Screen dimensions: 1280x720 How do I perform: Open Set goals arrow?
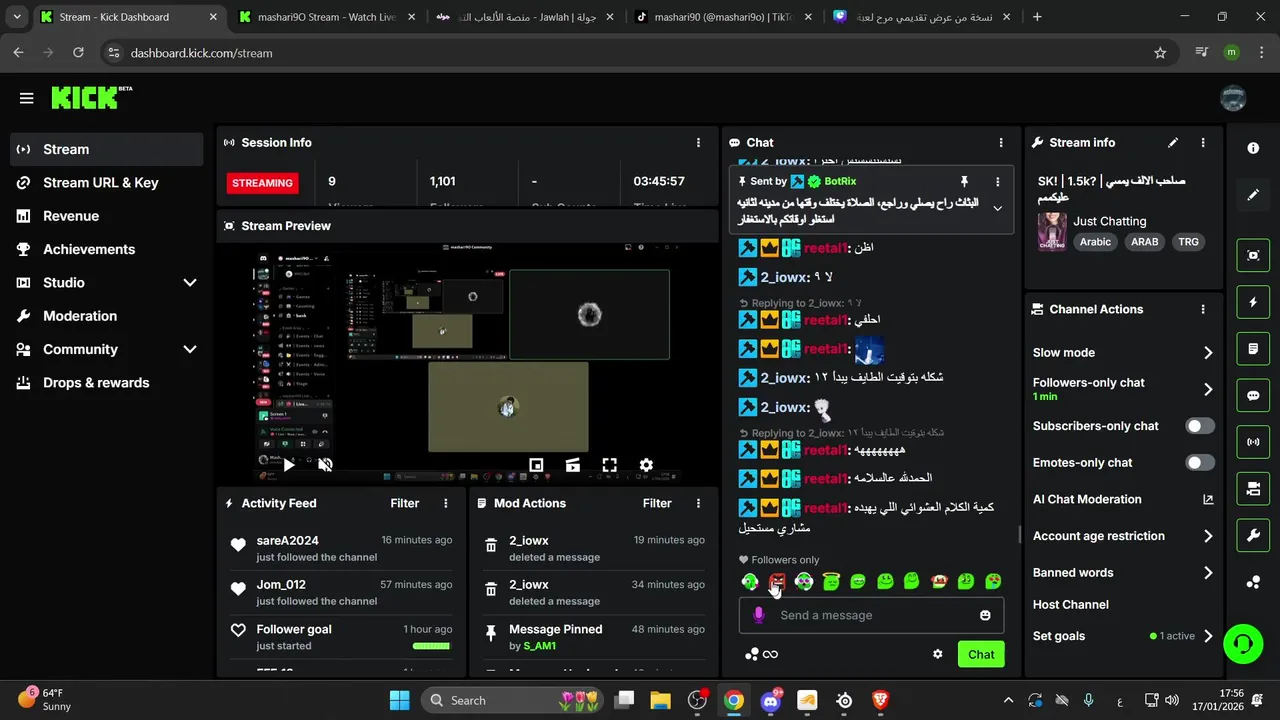pyautogui.click(x=1208, y=636)
